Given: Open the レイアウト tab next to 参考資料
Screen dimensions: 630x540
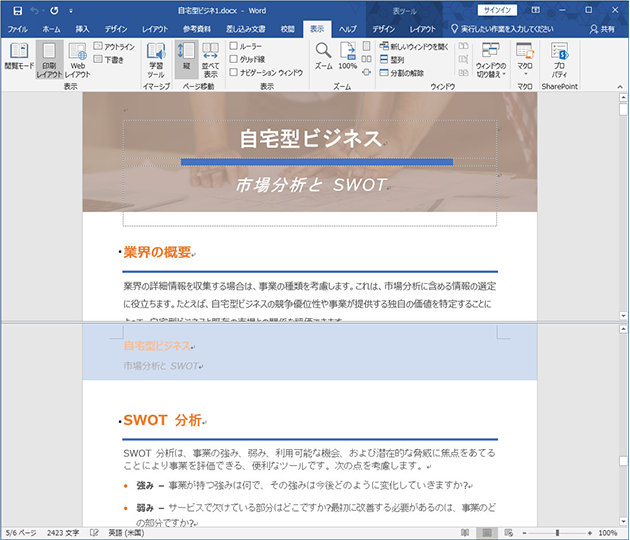Looking at the screenshot, I should click(x=155, y=29).
